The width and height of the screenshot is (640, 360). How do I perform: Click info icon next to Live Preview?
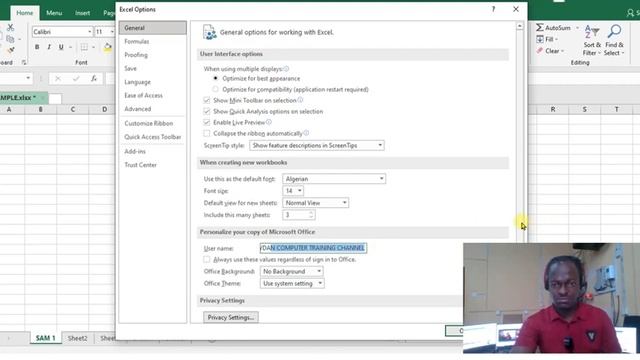(x=269, y=122)
